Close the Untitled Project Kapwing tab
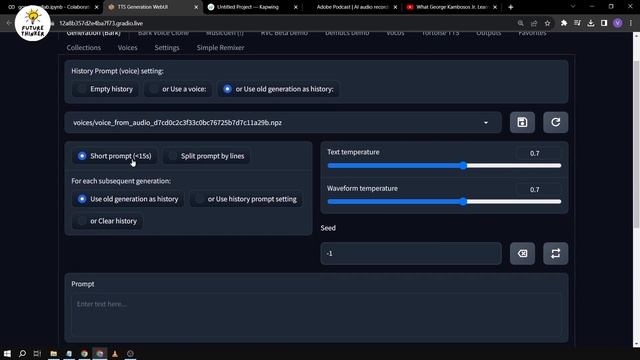This screenshot has width=640, height=360. (296, 7)
